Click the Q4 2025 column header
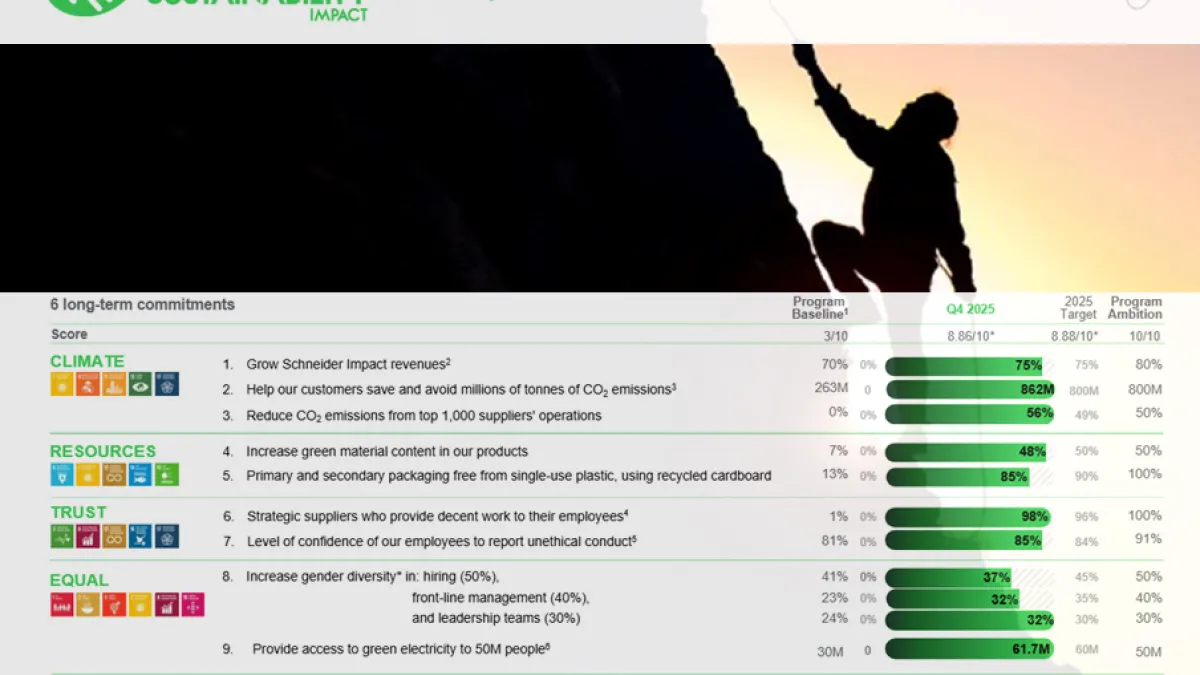Screen dimensions: 1200x675 tap(970, 309)
